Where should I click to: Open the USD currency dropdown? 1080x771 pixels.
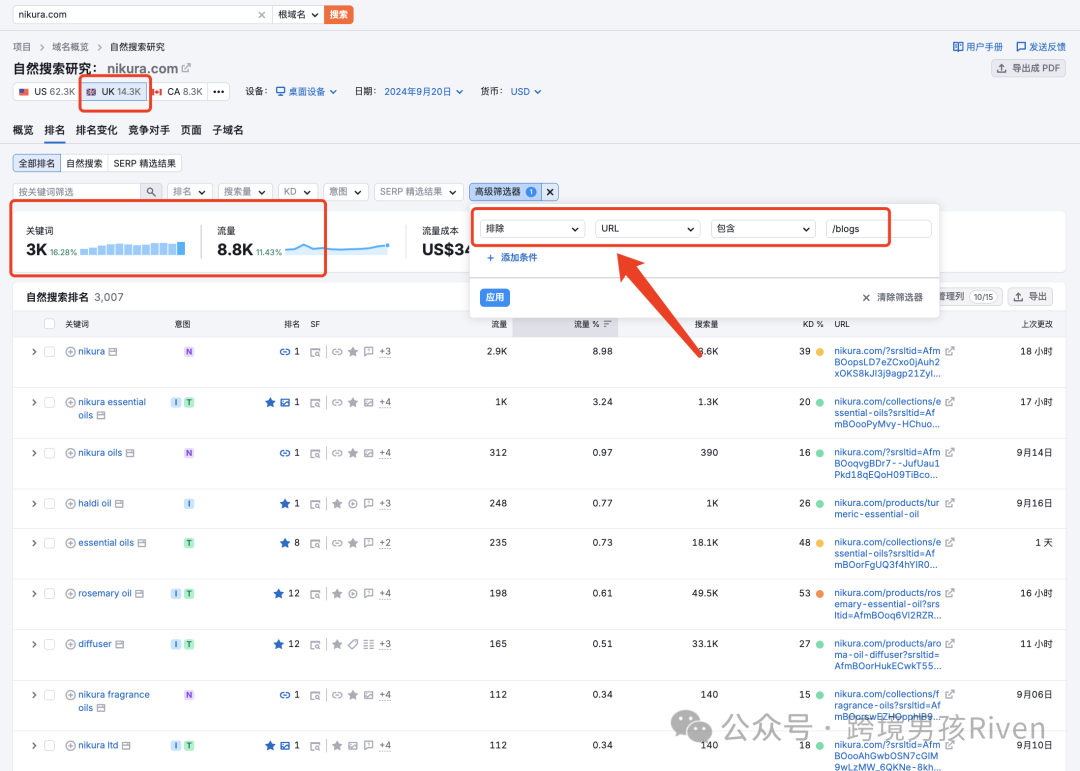[526, 92]
